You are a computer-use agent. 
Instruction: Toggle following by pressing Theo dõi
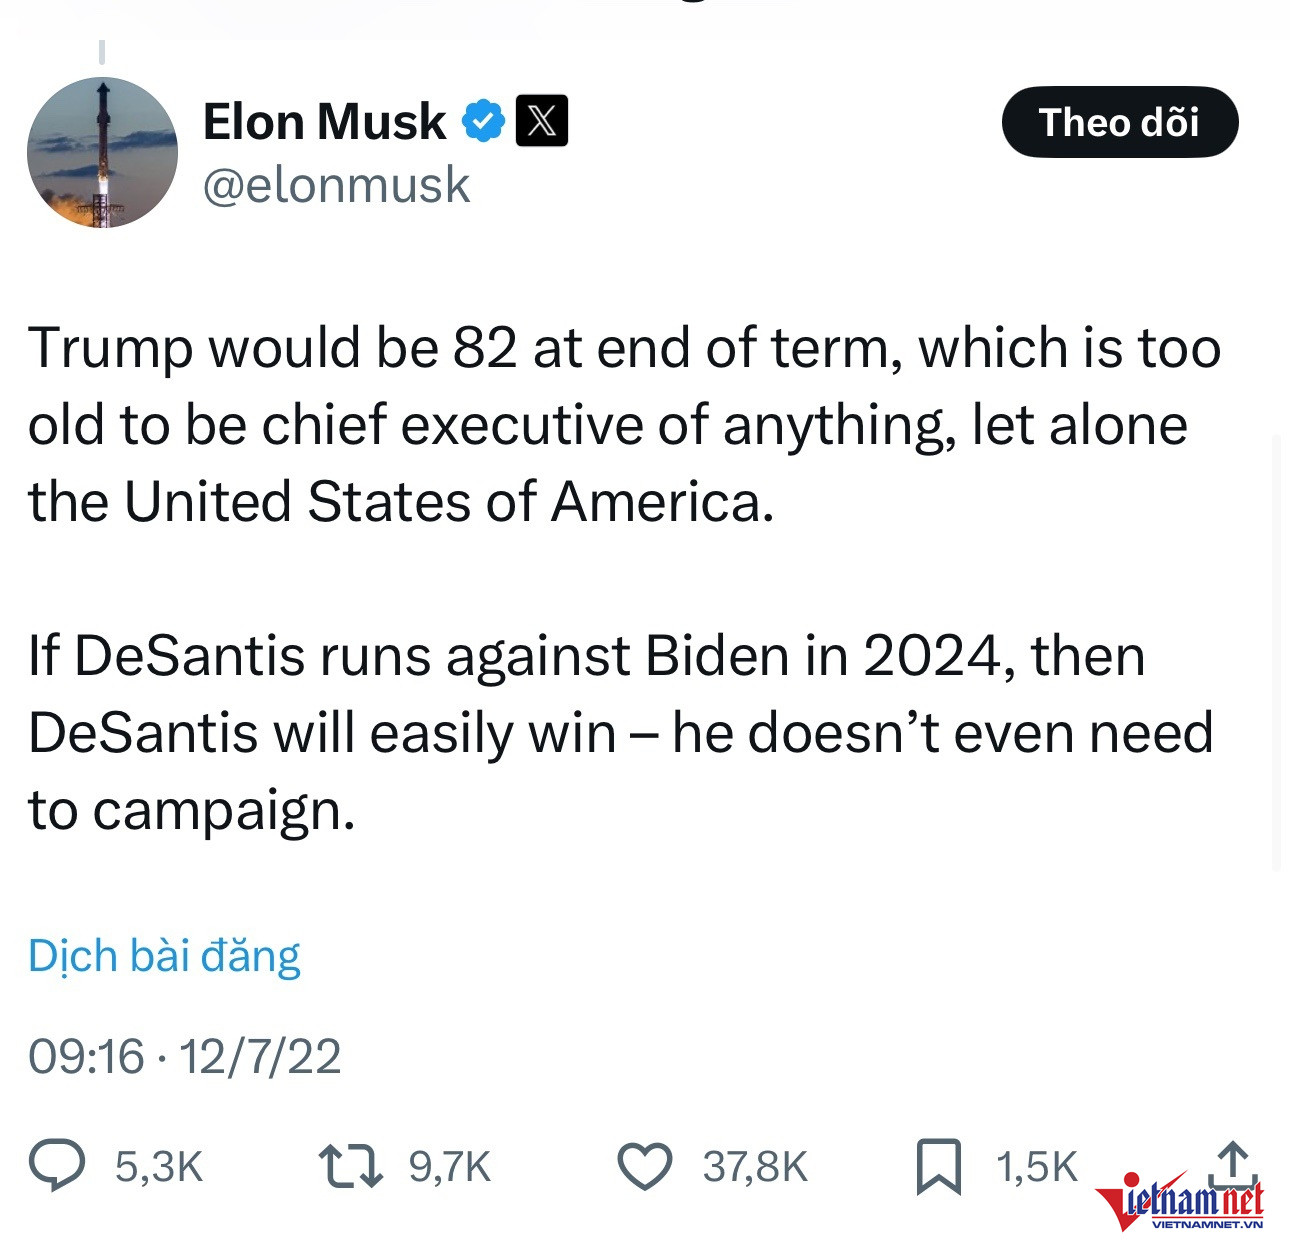coord(1120,122)
